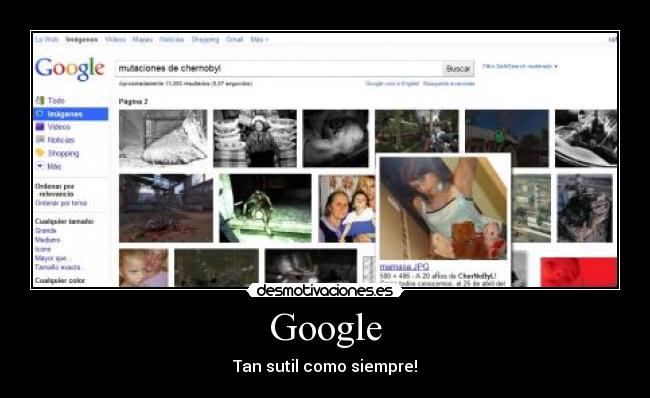Select the Cualquier color filter
Image resolution: width=650 pixels, height=398 pixels.
(60, 281)
